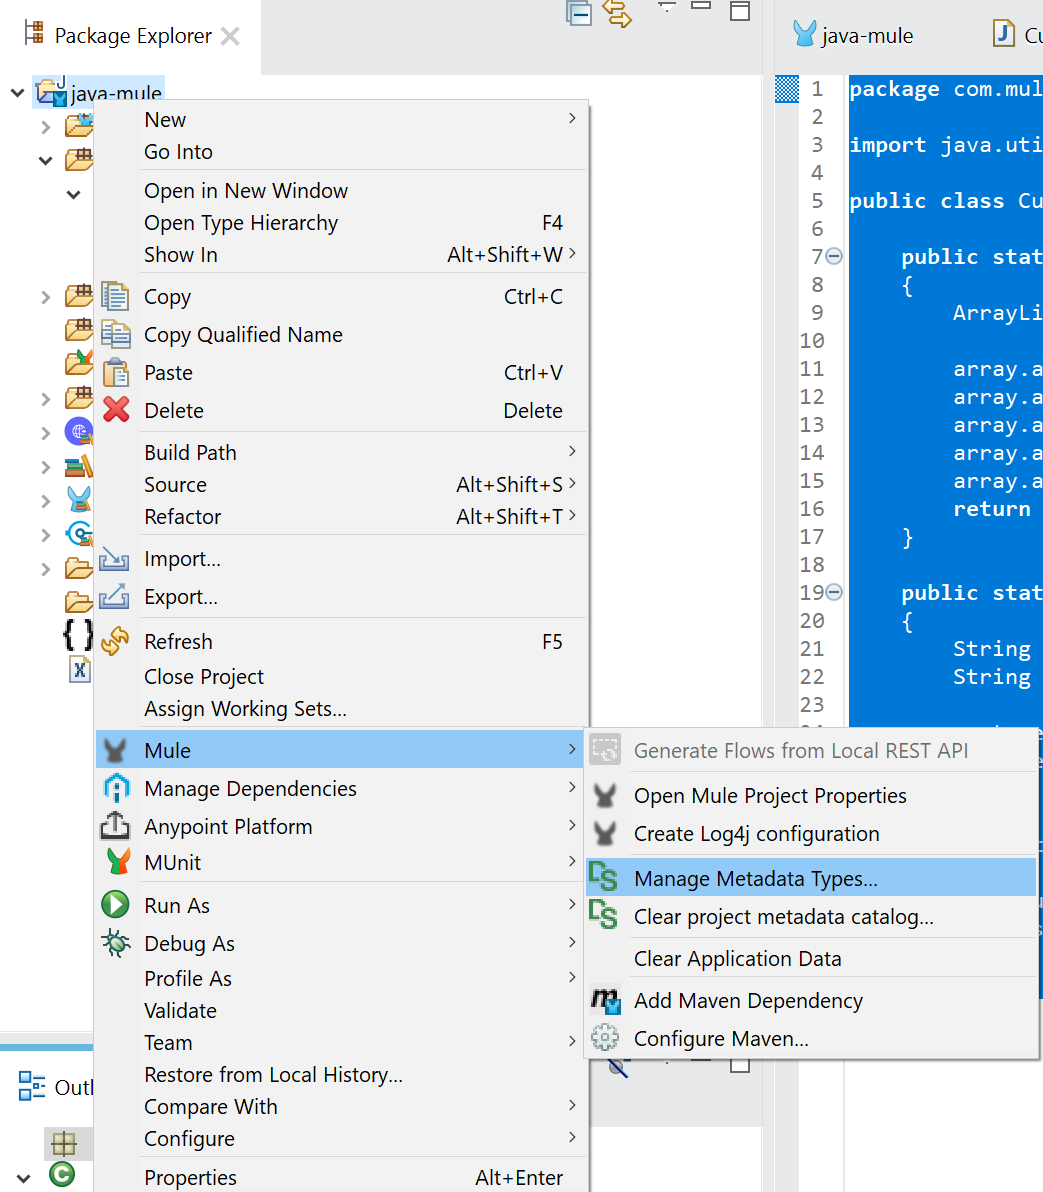Toggle code fold marker at line 19
The height and width of the screenshot is (1192, 1043).
[x=834, y=593]
